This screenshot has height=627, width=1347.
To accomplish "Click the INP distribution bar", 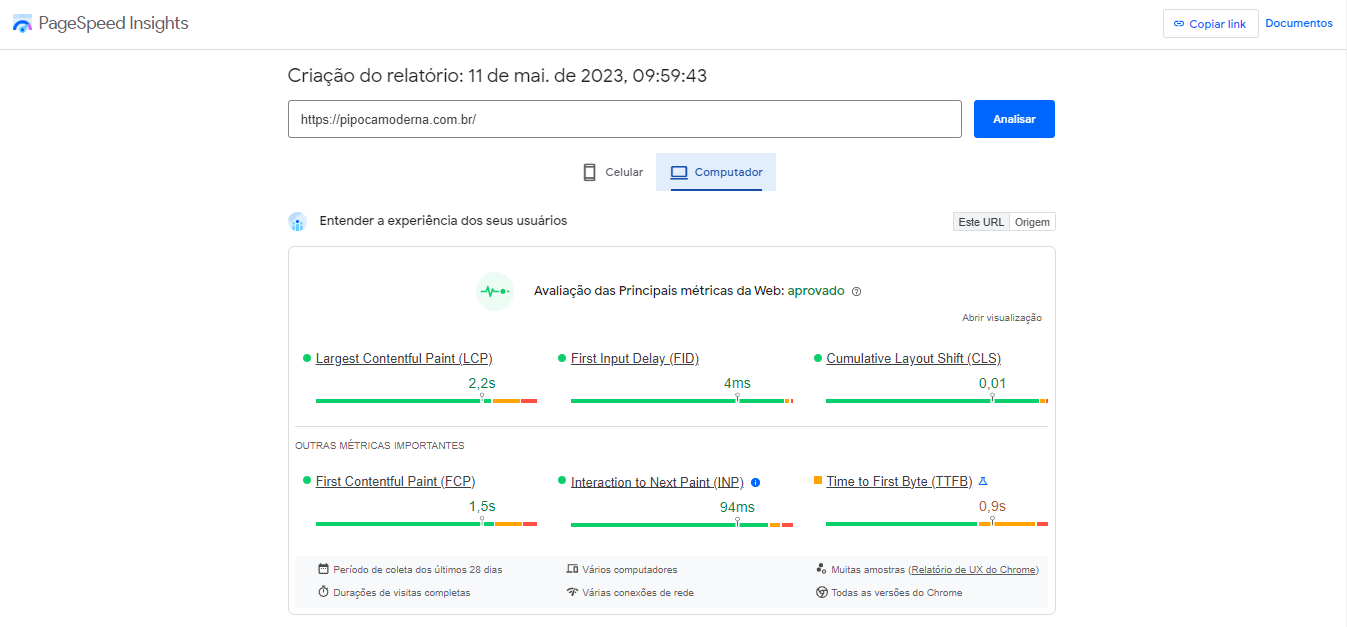I will tap(682, 524).
